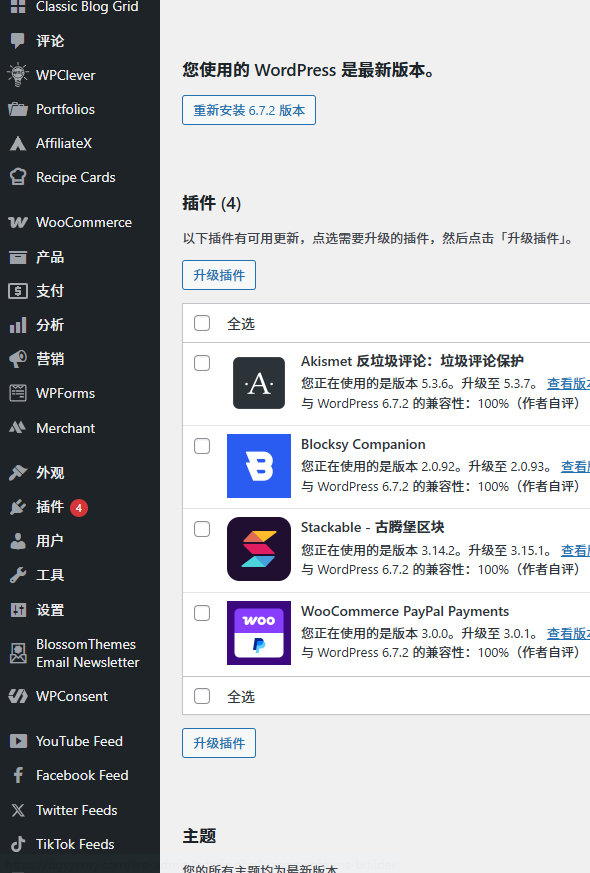This screenshot has height=873, width=590.
Task: Click the upper 升级插件 button
Action: (x=219, y=275)
